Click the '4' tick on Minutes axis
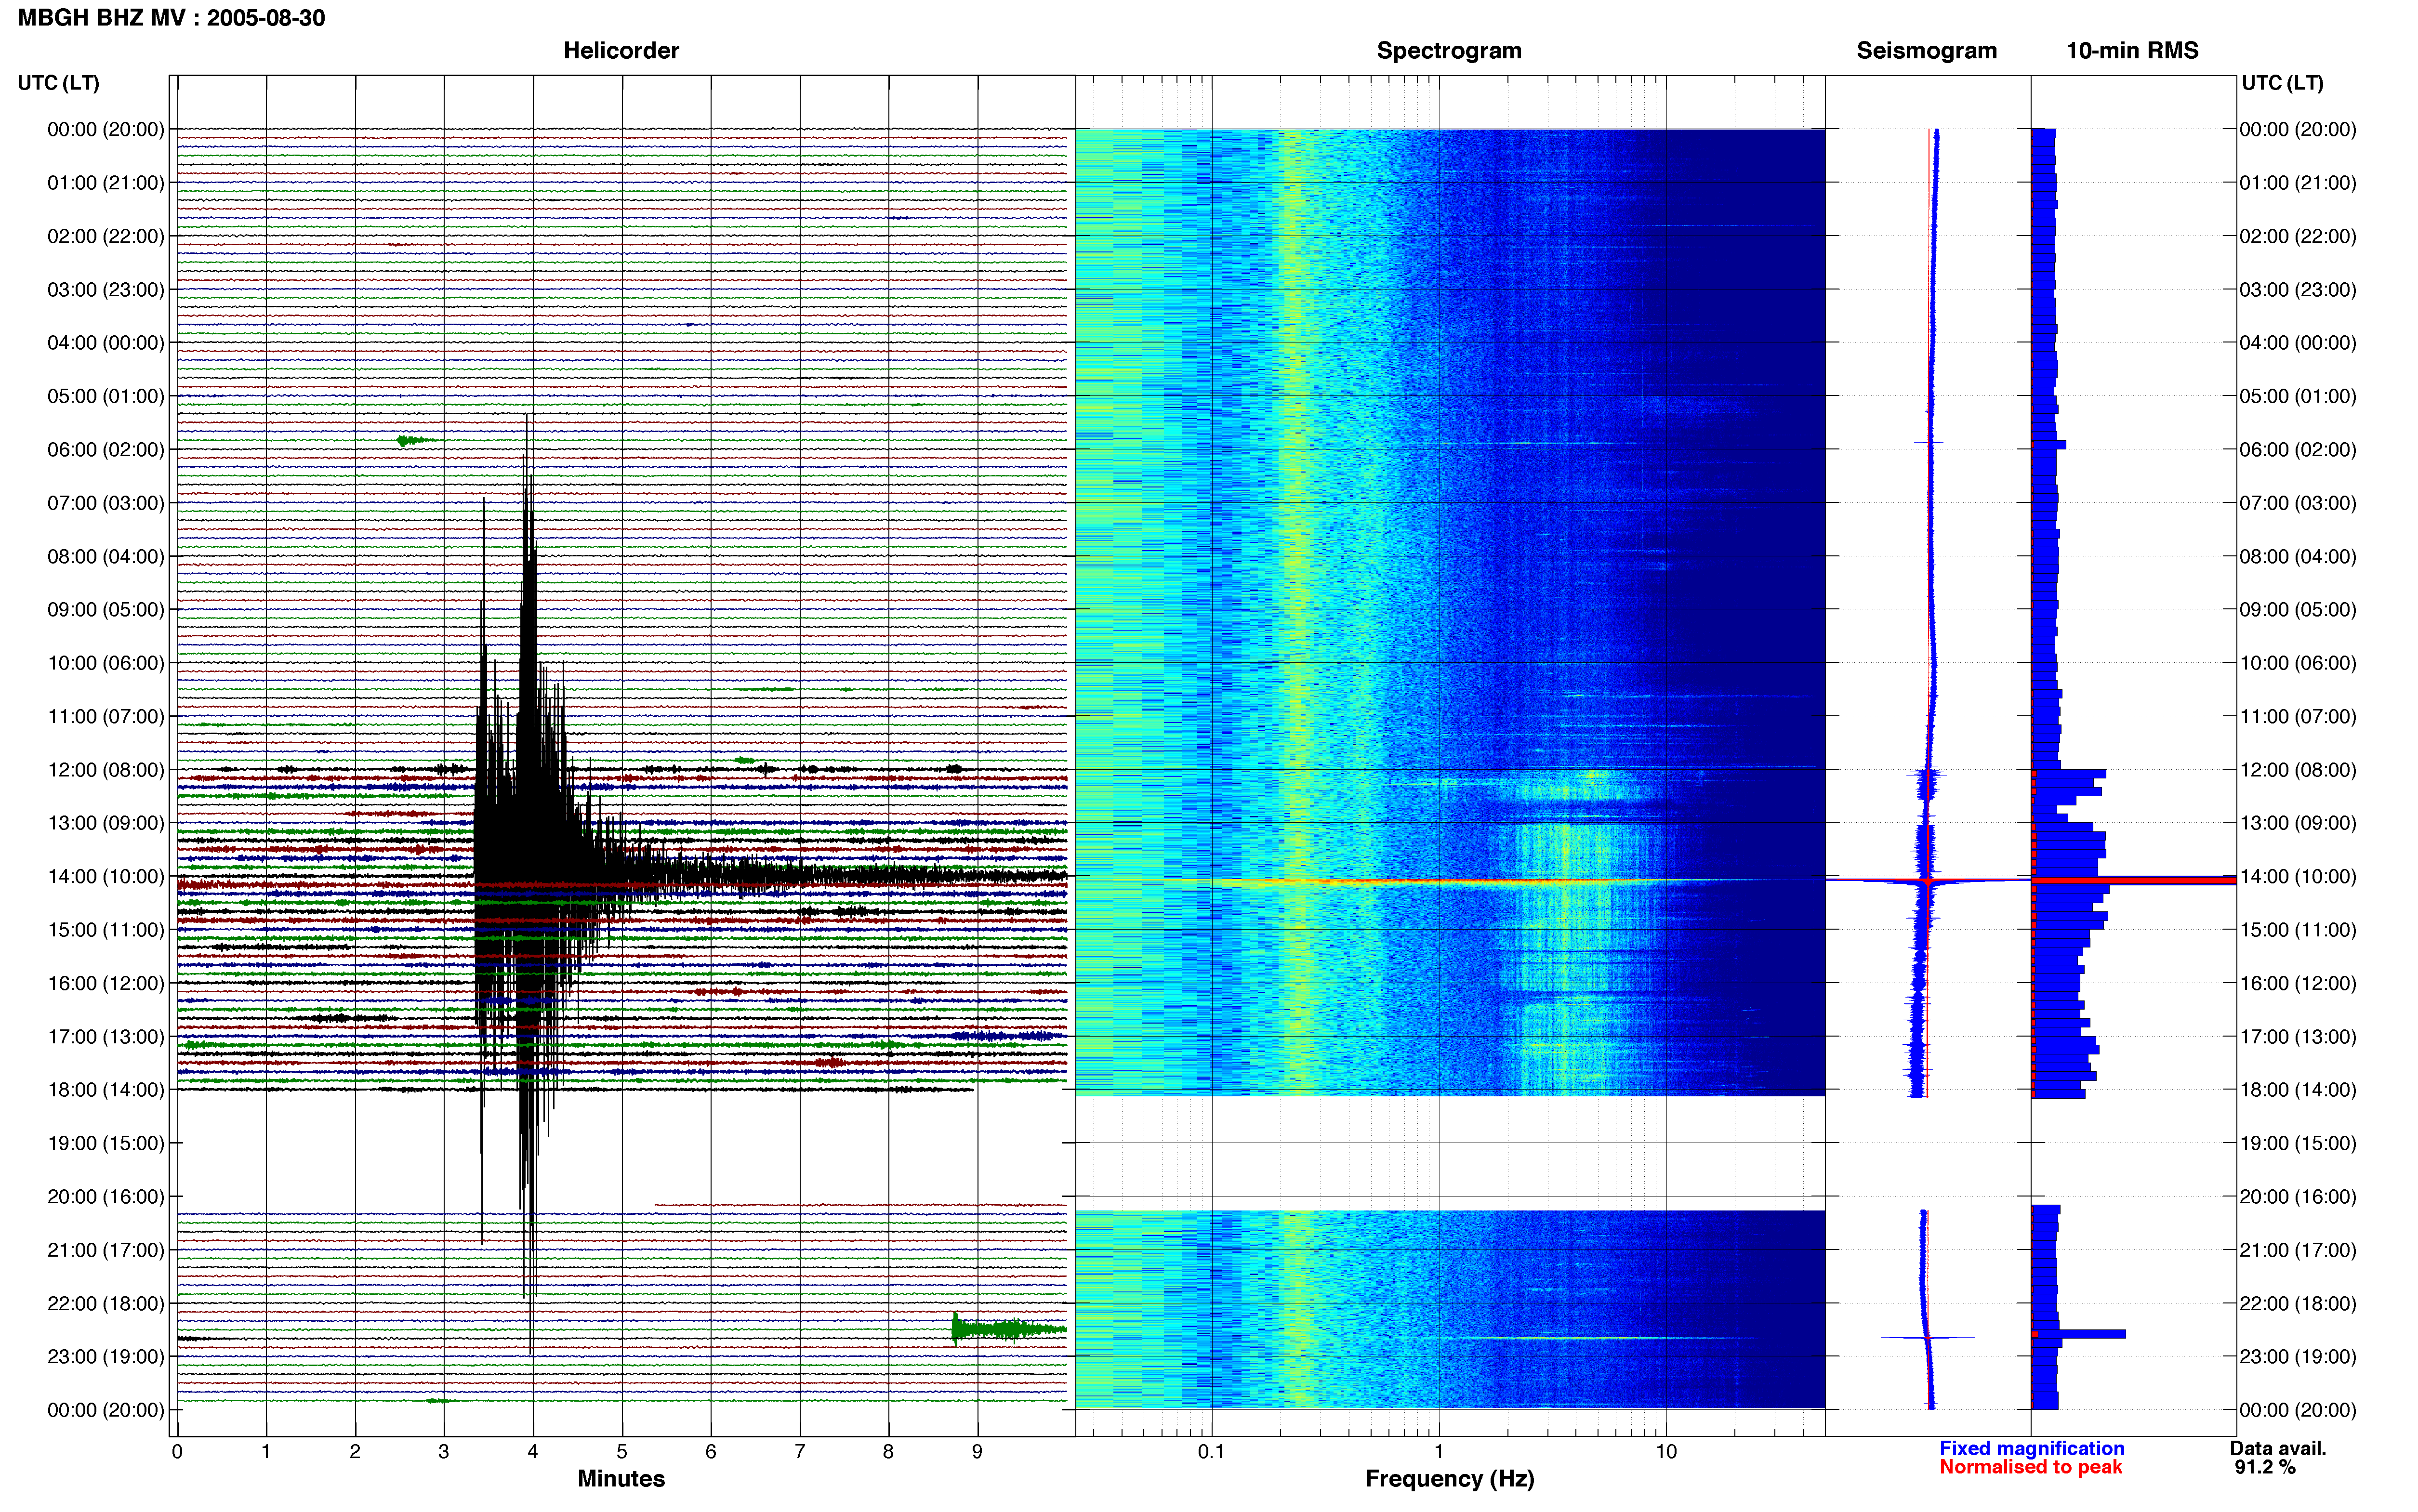This screenshot has height=1512, width=2418. click(533, 1451)
